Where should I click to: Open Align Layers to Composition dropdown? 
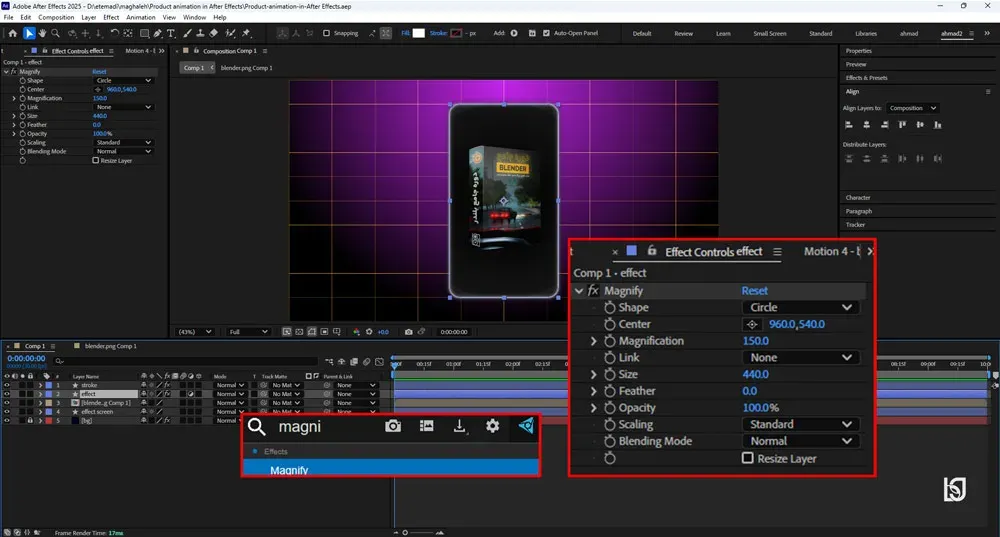click(913, 108)
